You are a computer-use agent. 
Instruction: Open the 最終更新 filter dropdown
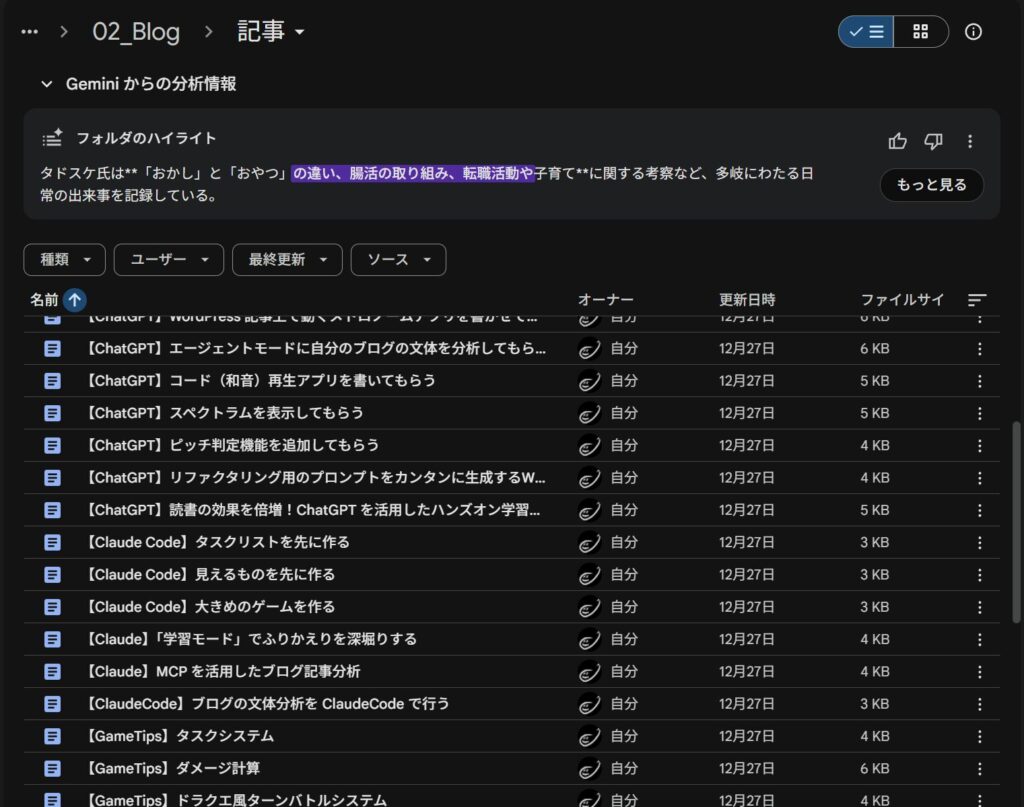pos(287,259)
